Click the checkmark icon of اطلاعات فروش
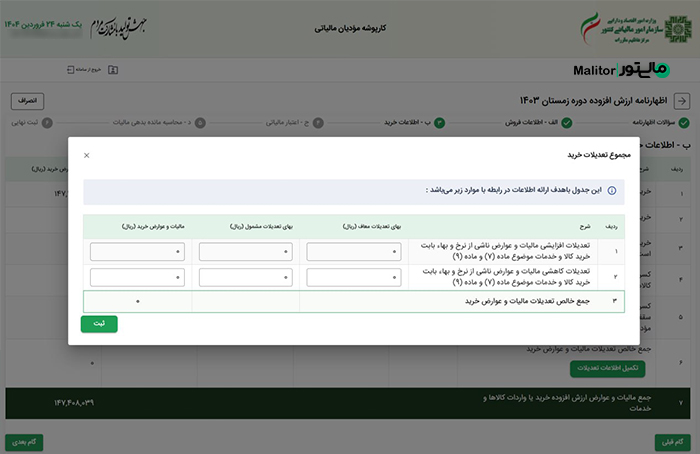The width and height of the screenshot is (700, 454). [x=567, y=122]
